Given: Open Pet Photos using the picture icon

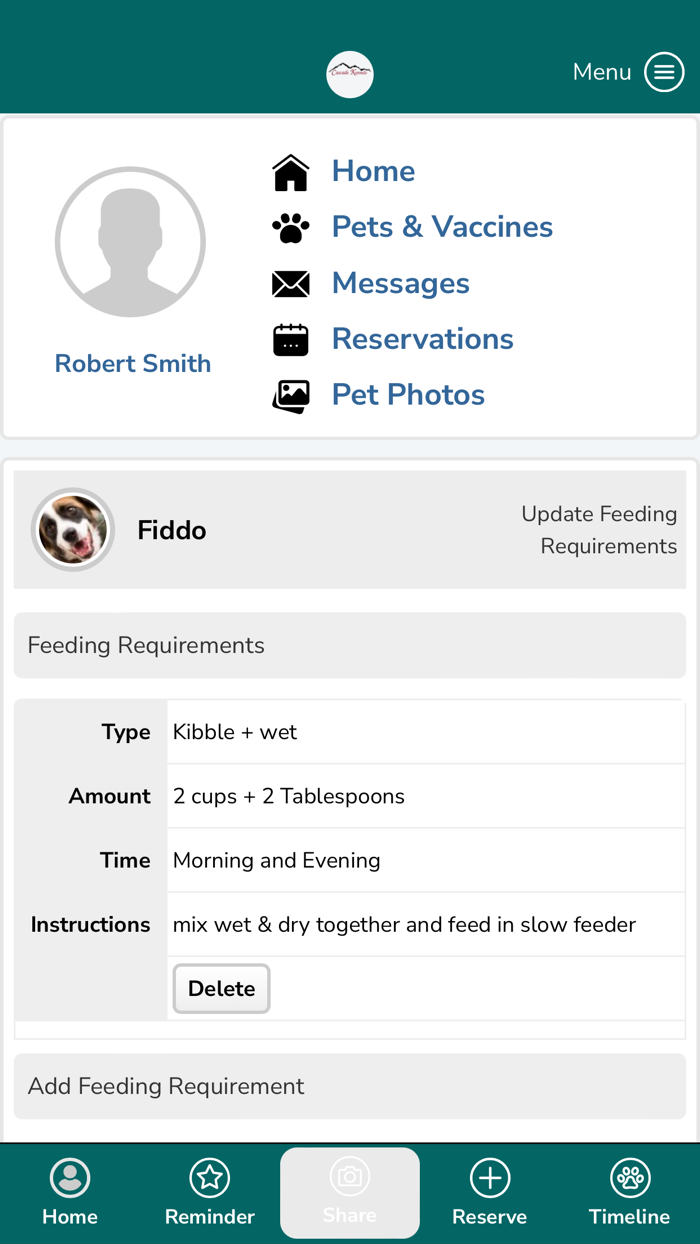Looking at the screenshot, I should pyautogui.click(x=290, y=395).
